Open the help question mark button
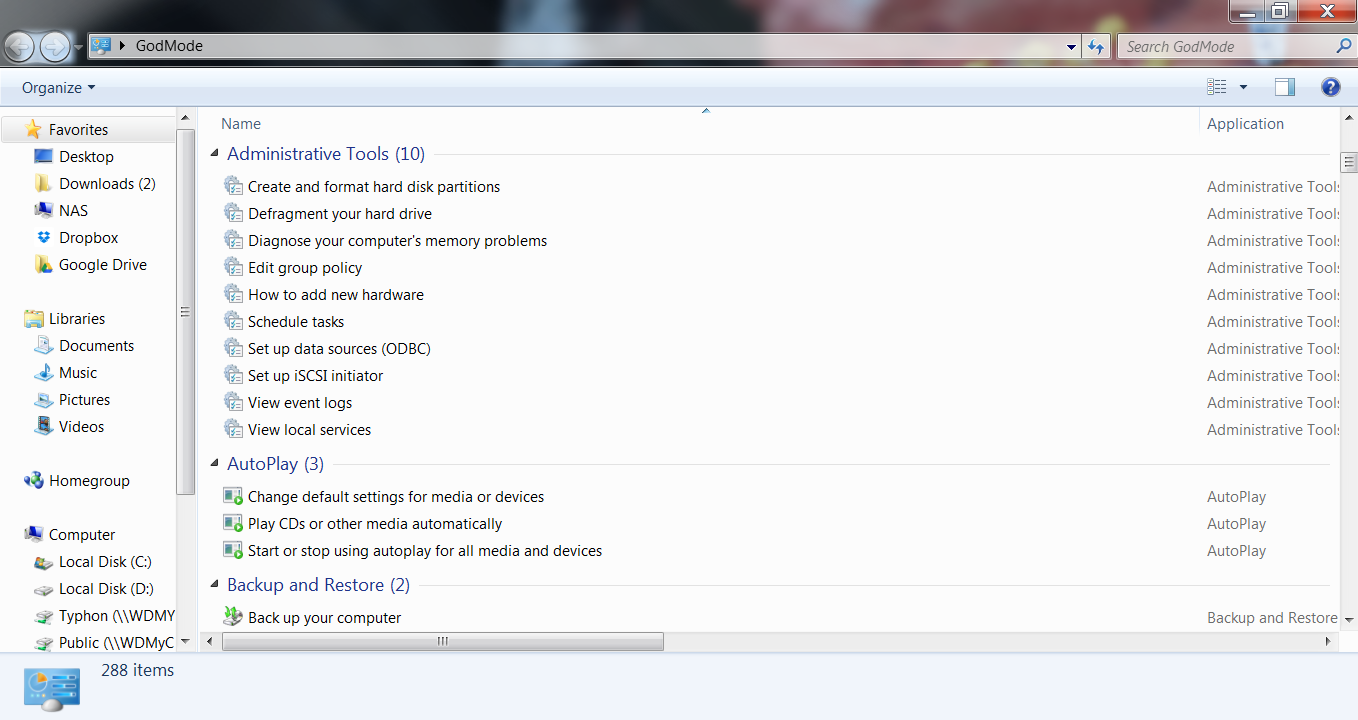 point(1331,87)
